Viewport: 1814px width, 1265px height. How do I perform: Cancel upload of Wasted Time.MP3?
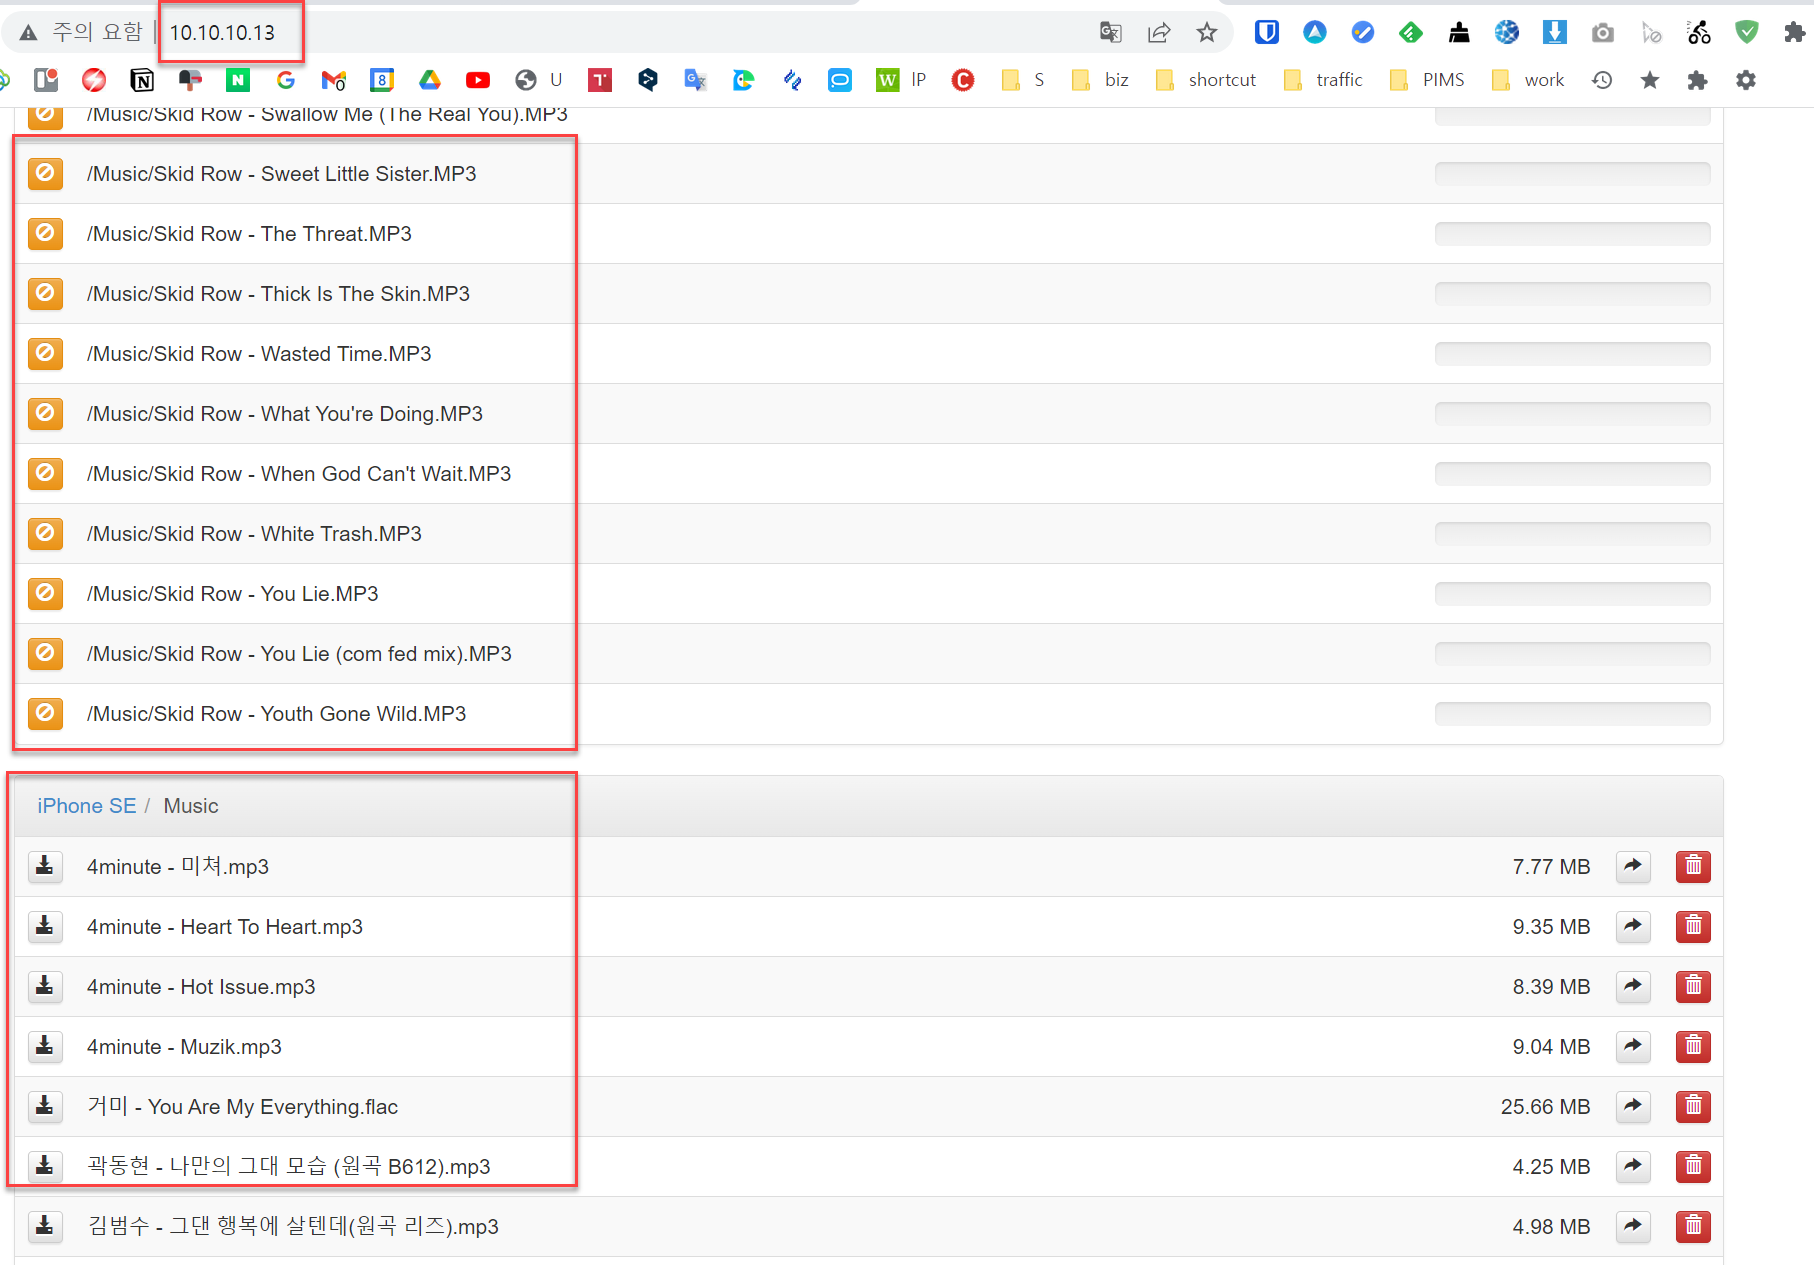point(45,353)
